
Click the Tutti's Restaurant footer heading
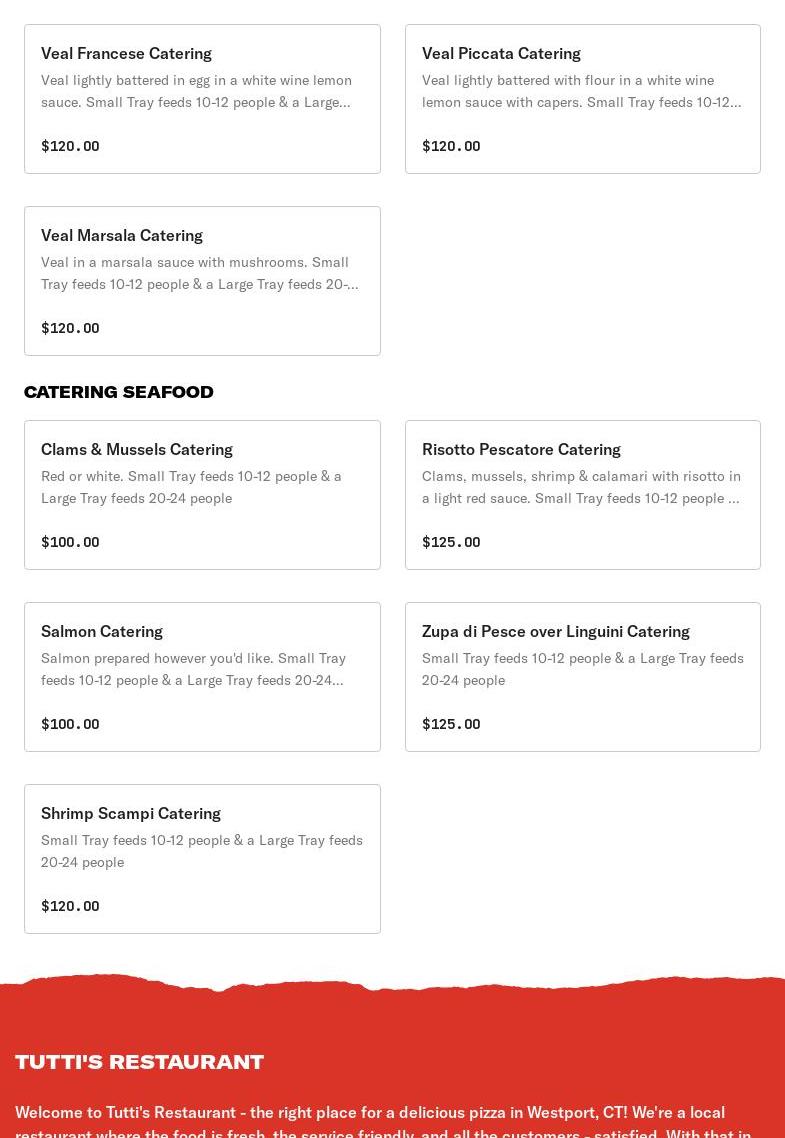pos(140,1062)
